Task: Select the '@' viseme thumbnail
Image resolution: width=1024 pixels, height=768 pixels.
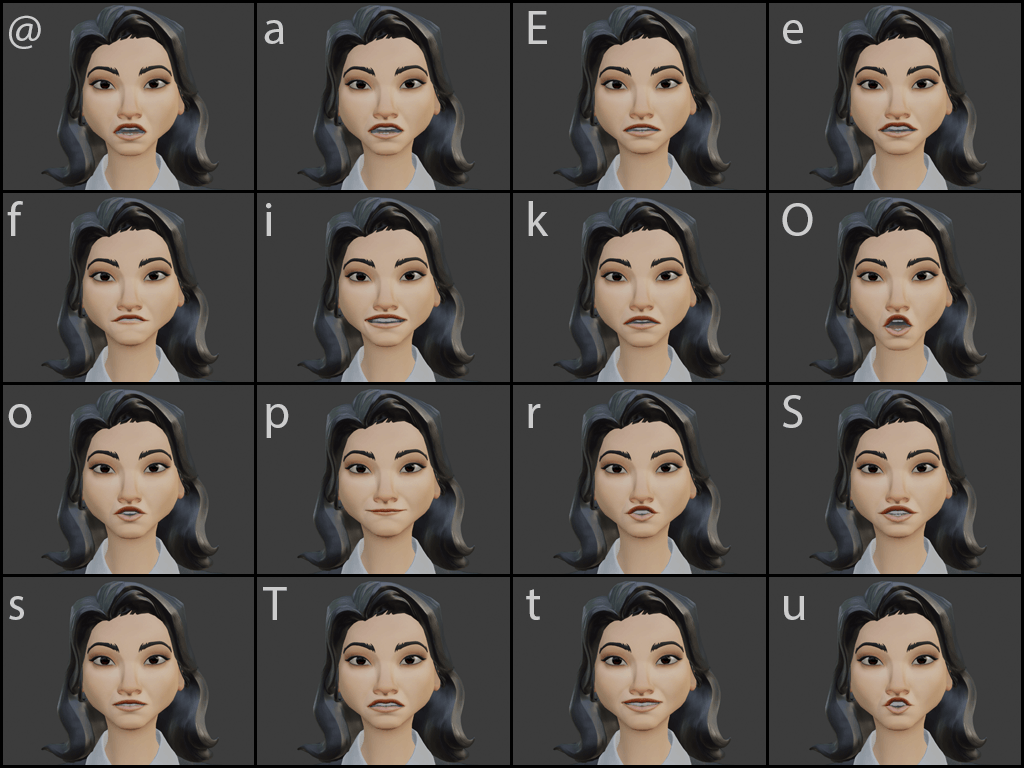Action: (x=128, y=97)
